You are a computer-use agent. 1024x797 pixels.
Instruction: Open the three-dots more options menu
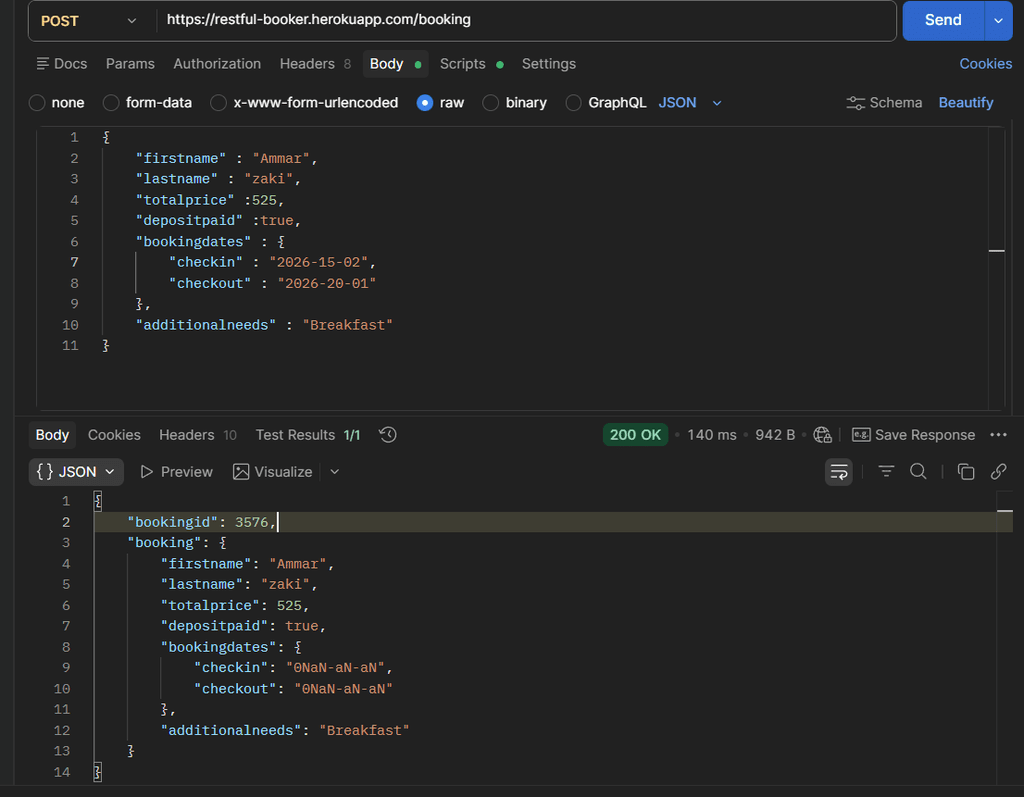pyautogui.click(x=999, y=435)
